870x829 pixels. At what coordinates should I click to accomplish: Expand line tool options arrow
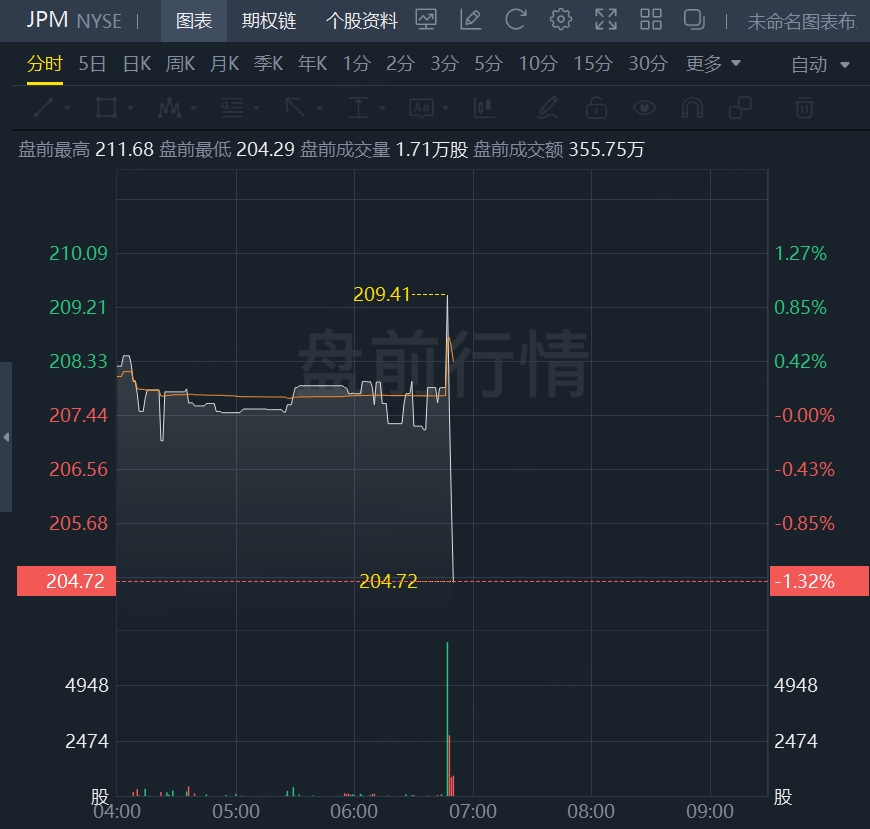(67, 108)
